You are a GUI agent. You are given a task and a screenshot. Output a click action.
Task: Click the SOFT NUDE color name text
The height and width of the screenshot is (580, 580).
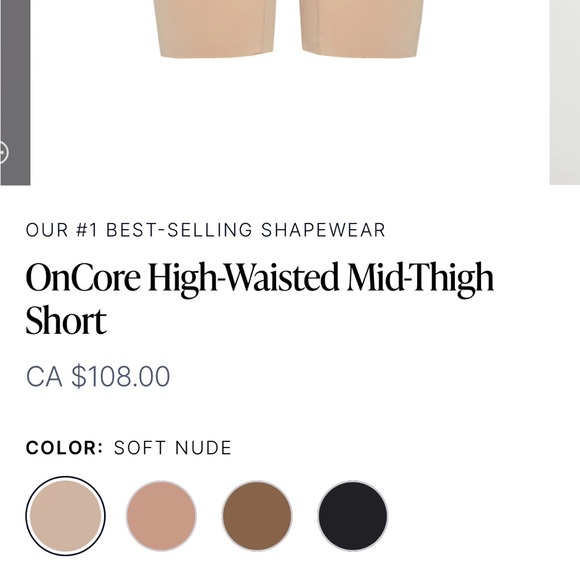point(173,448)
